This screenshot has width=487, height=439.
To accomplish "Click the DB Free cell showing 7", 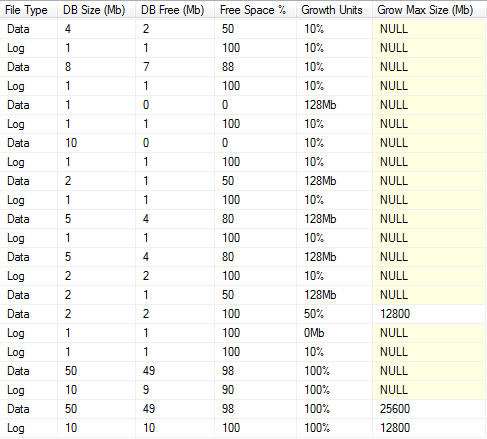I will point(175,67).
